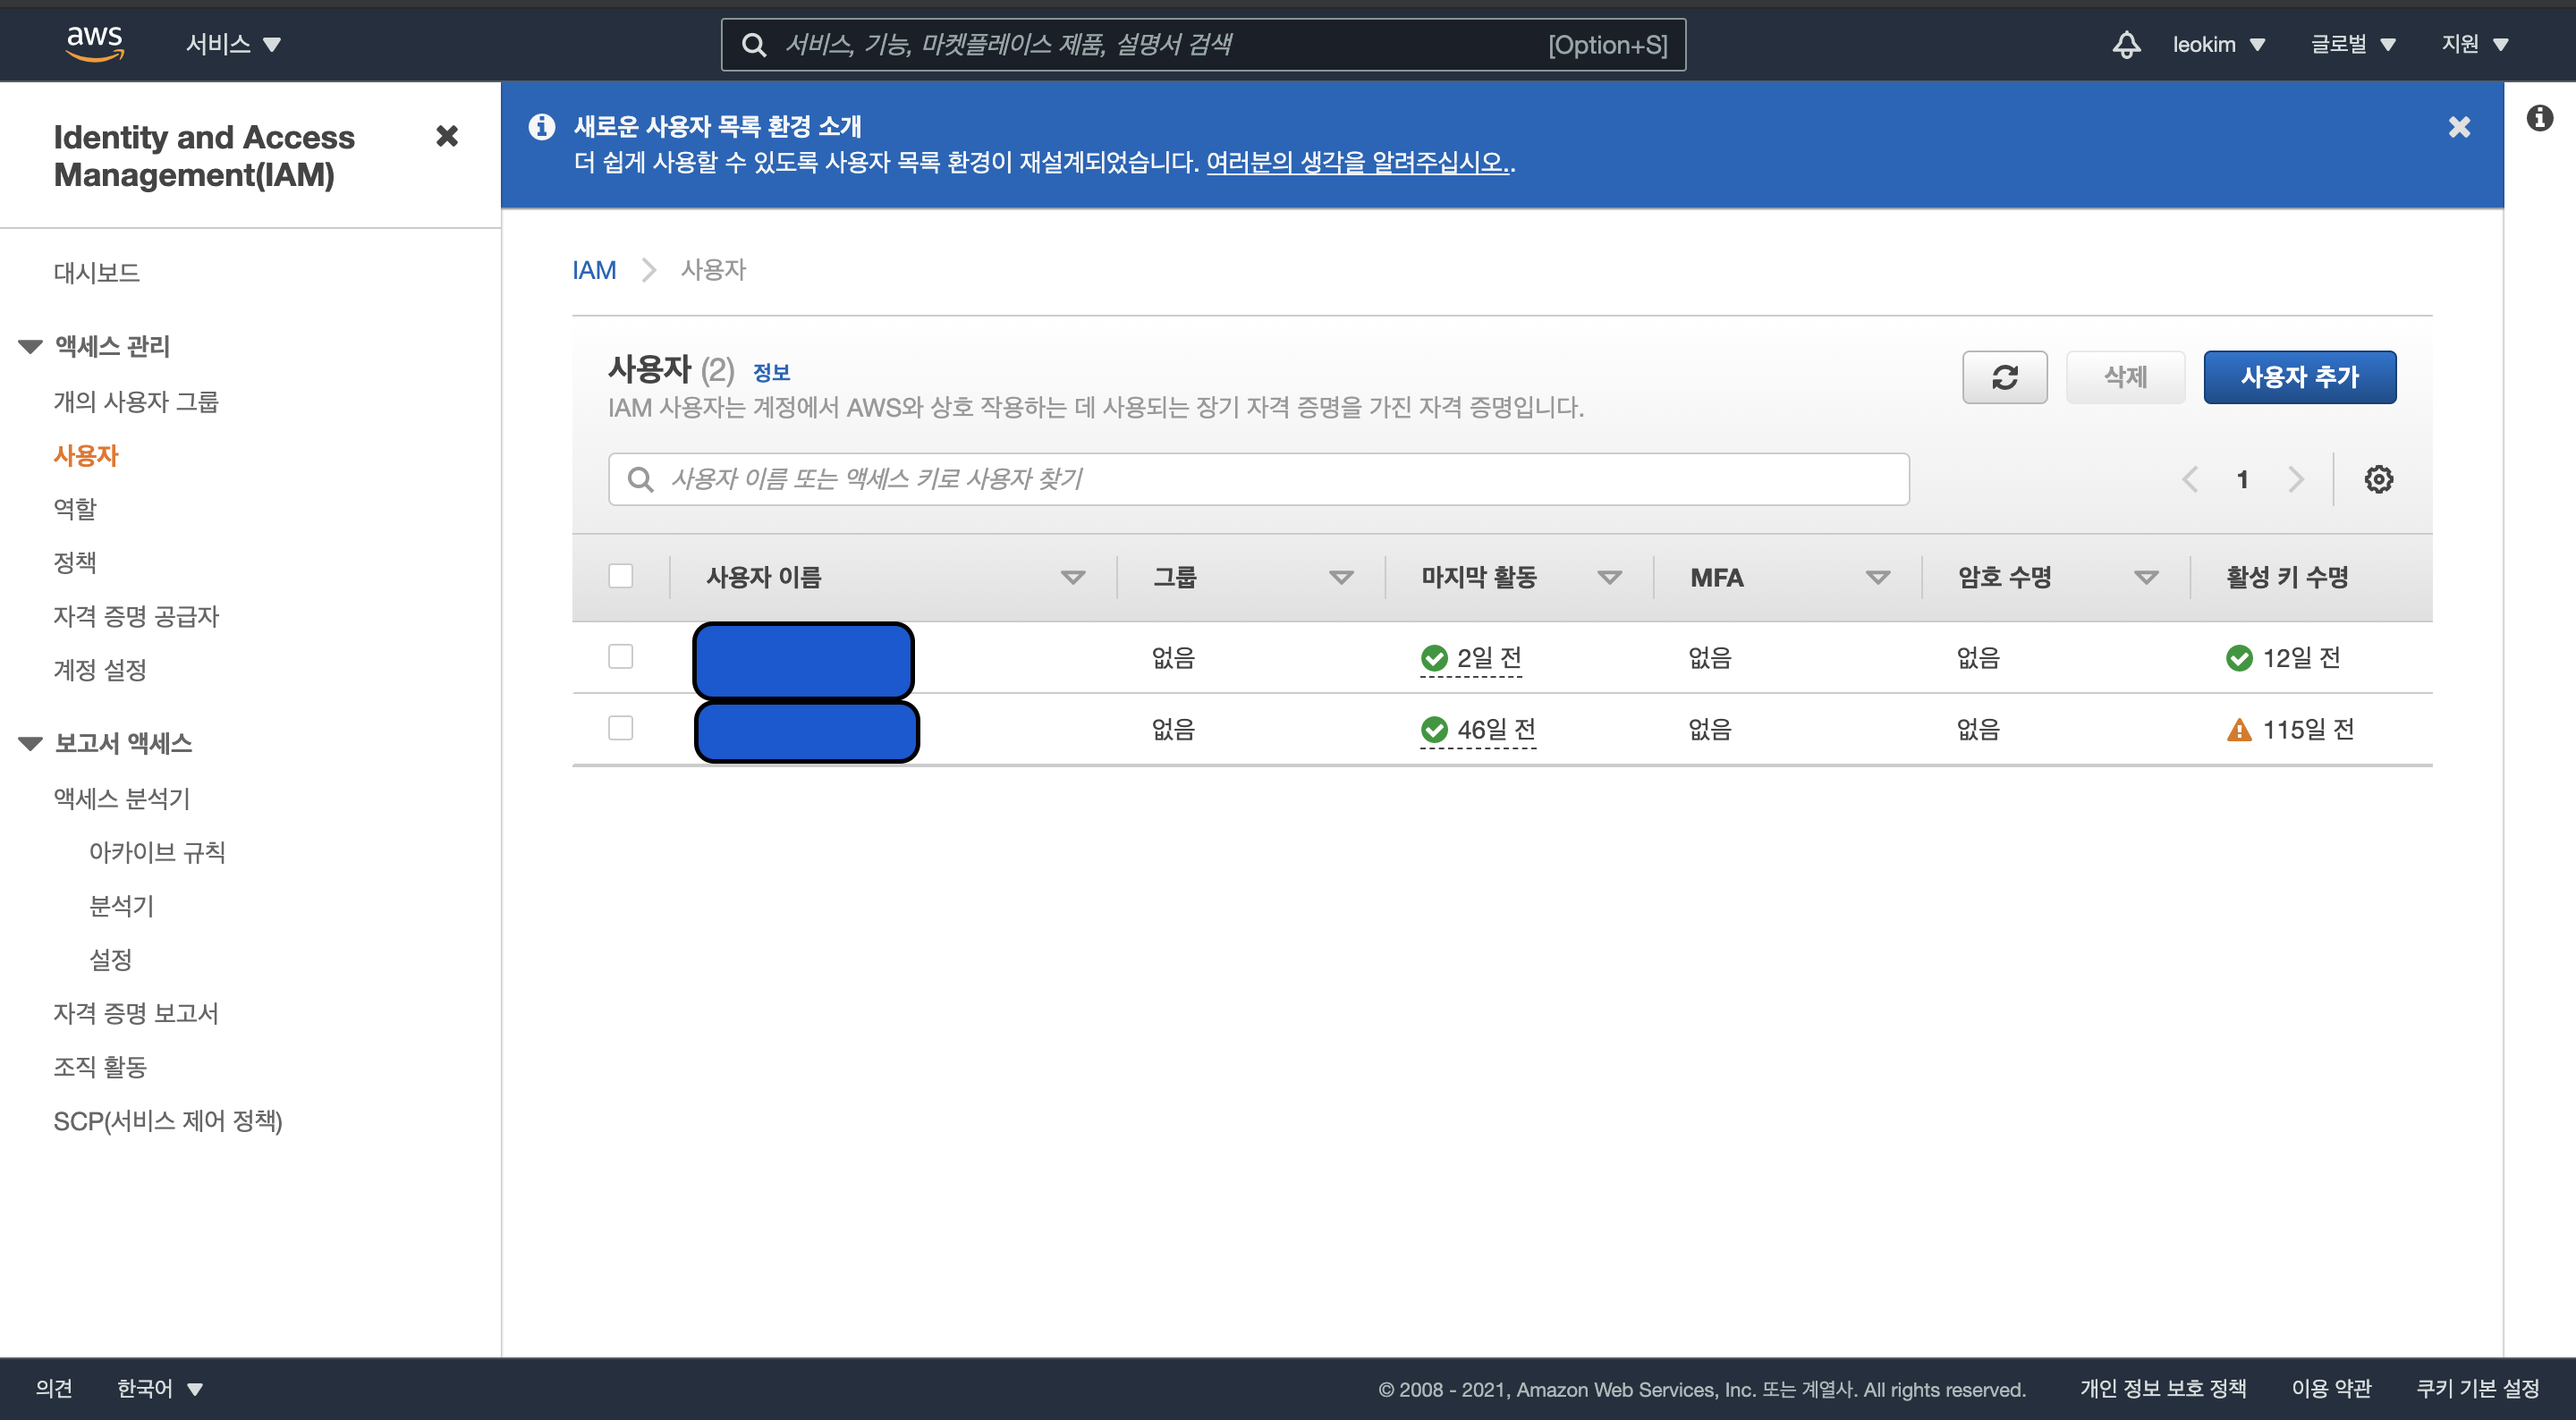Image resolution: width=2576 pixels, height=1420 pixels.
Task: Sort by 그룹 column arrow
Action: (x=1341, y=577)
